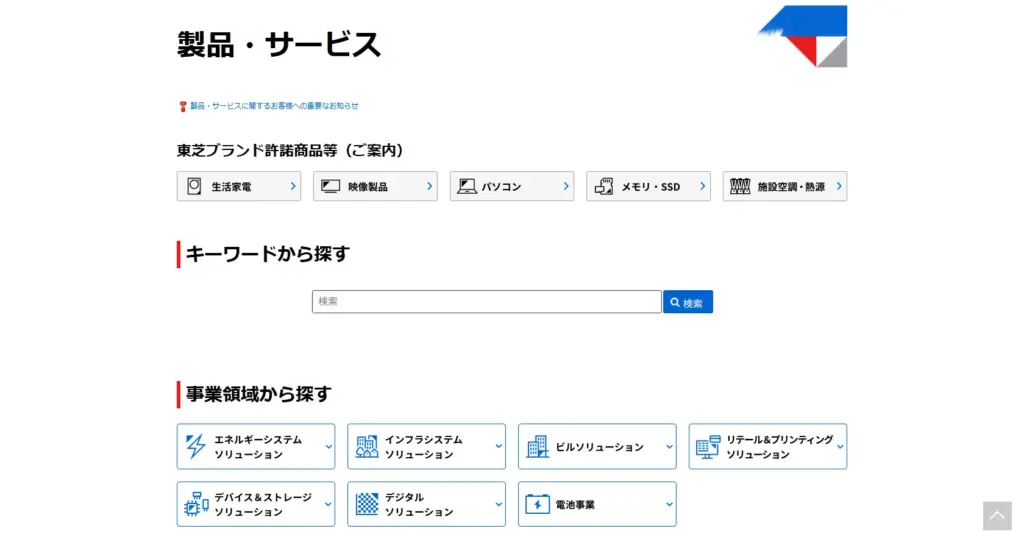This screenshot has width=1024, height=537.
Task: Open the important notice link about 製品・サービス
Action: point(274,106)
